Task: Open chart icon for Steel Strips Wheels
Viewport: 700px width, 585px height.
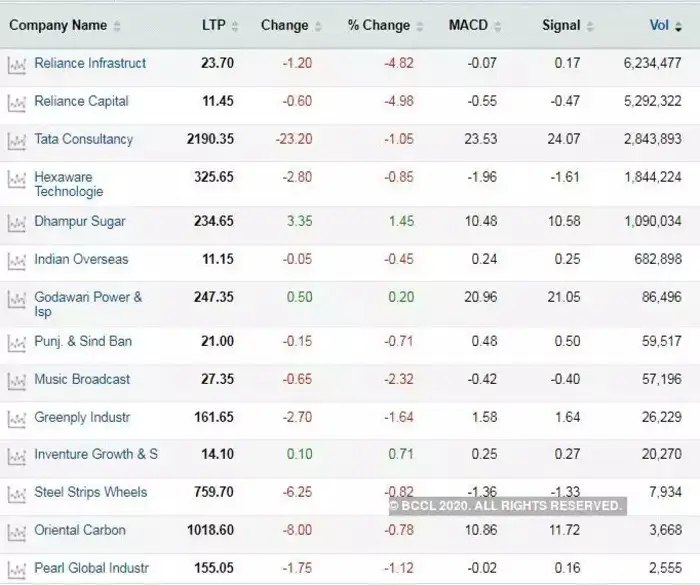Action: (x=17, y=494)
